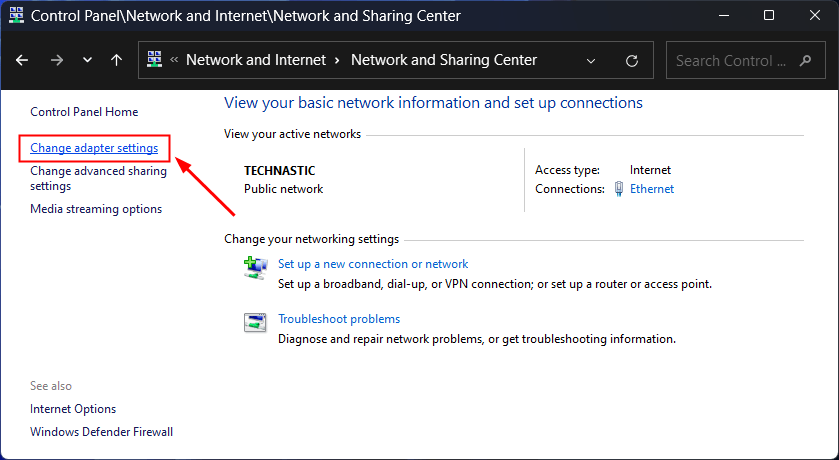Image resolution: width=839 pixels, height=460 pixels.
Task: Click the address bar Control Panel icon
Action: pos(154,59)
